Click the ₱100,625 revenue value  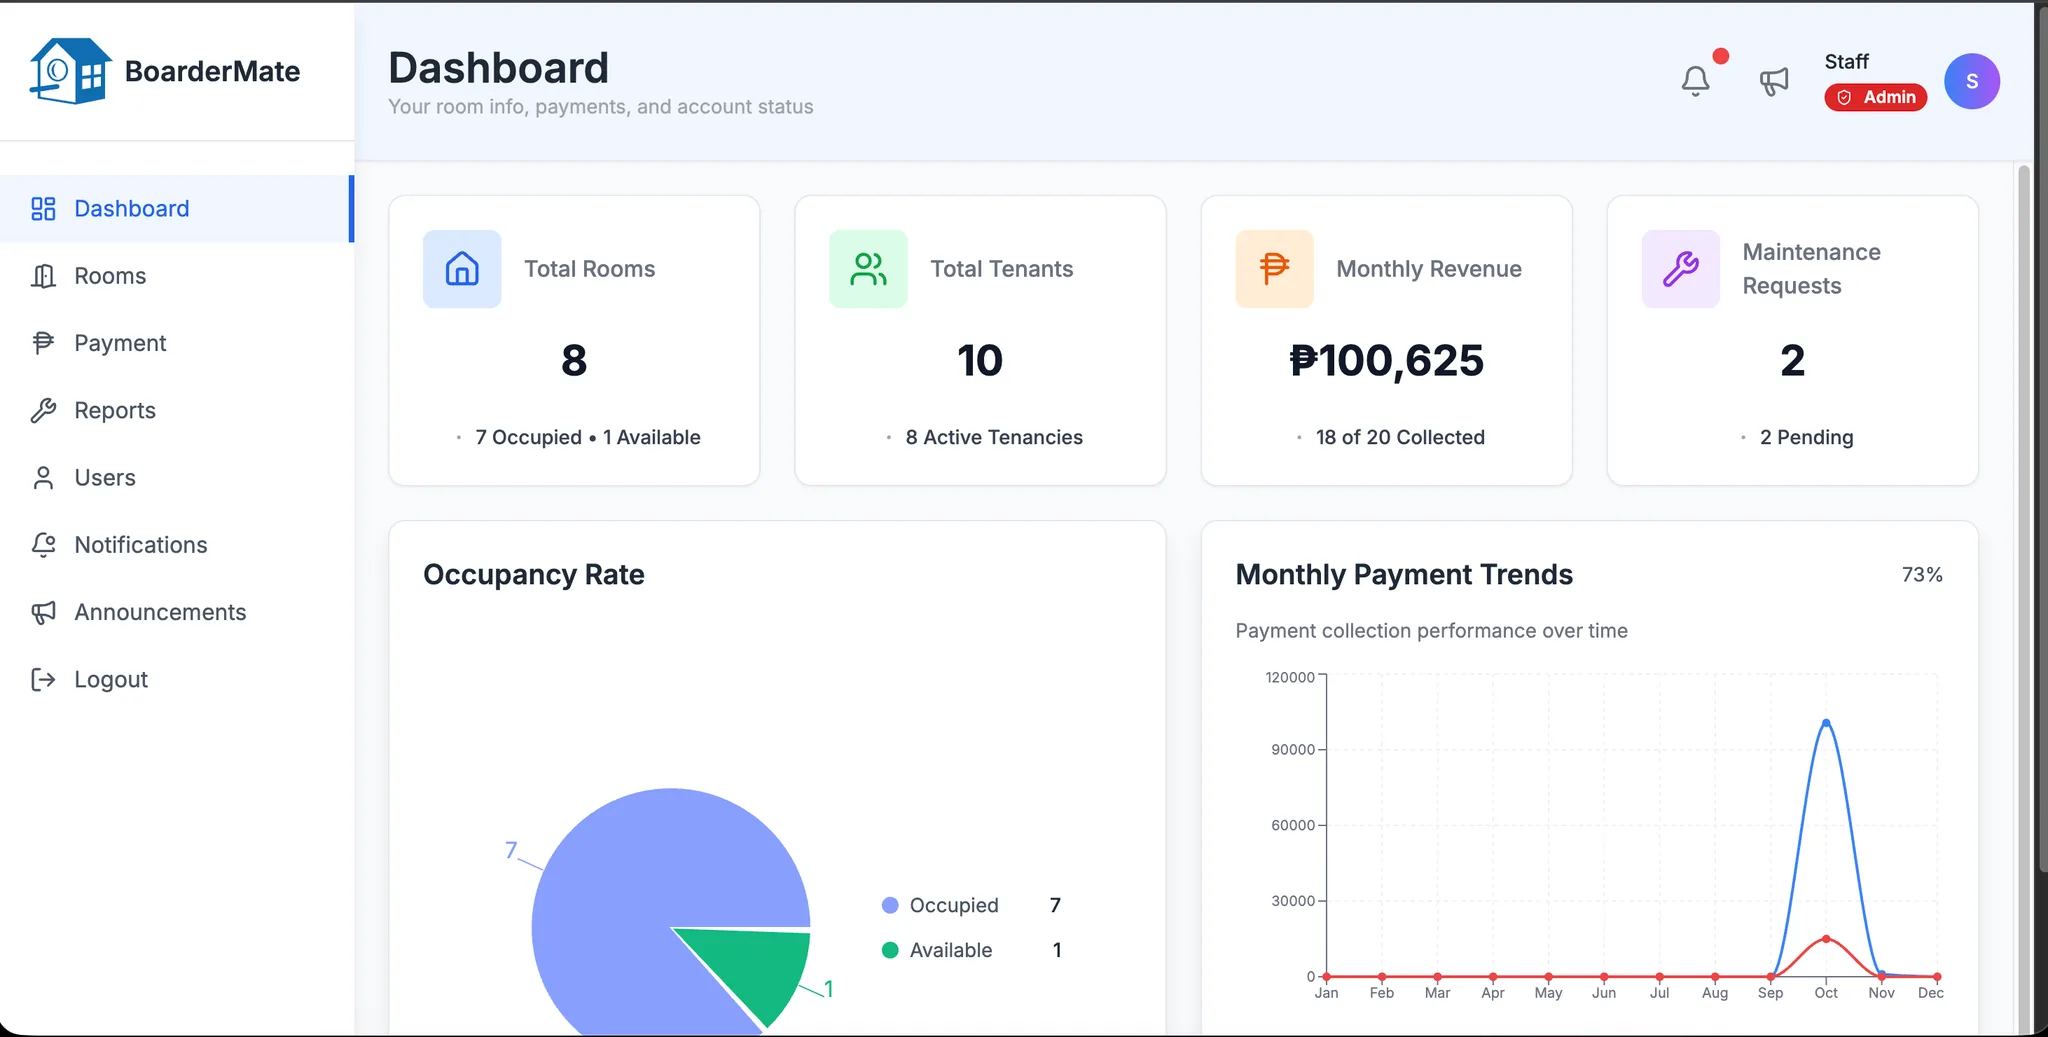(1386, 360)
